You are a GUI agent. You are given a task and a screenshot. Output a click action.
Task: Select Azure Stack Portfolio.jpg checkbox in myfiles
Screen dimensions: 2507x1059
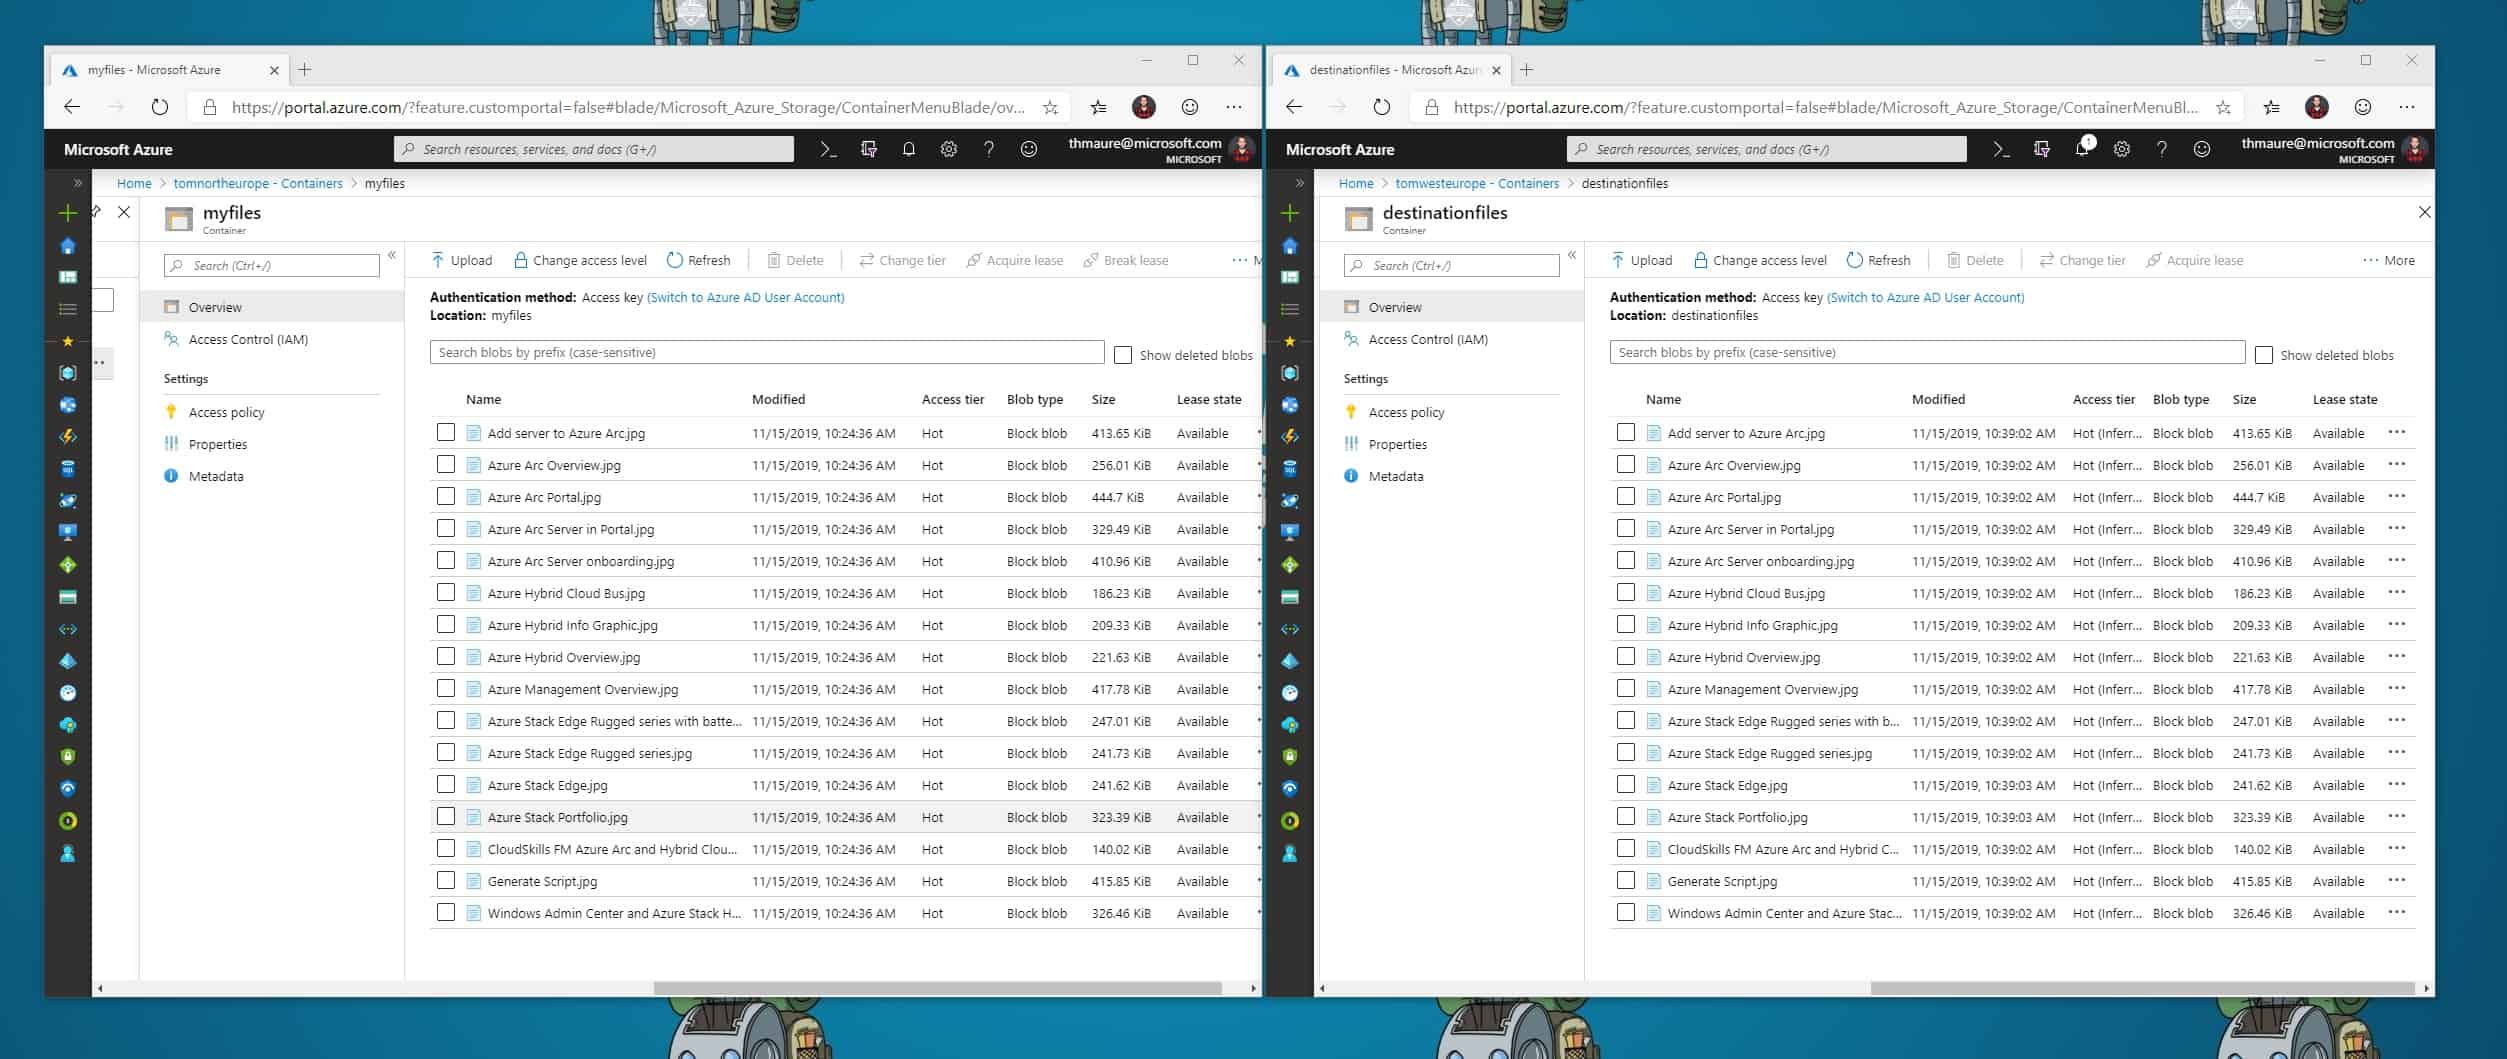pos(446,816)
